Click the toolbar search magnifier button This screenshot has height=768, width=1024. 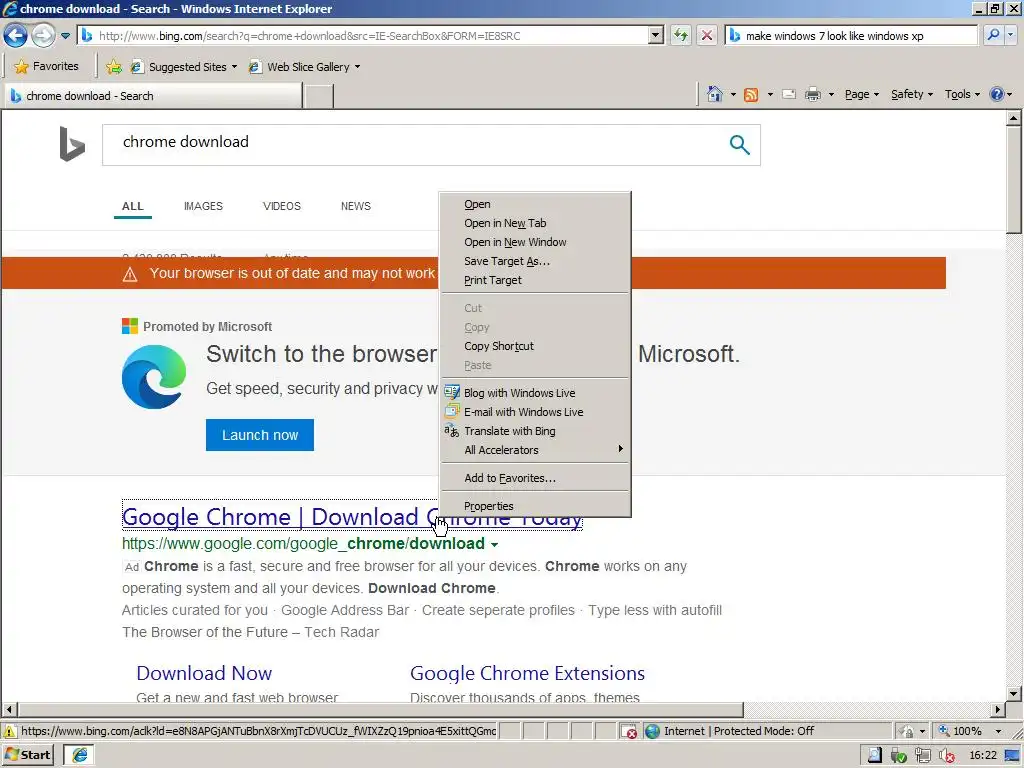tap(993, 36)
